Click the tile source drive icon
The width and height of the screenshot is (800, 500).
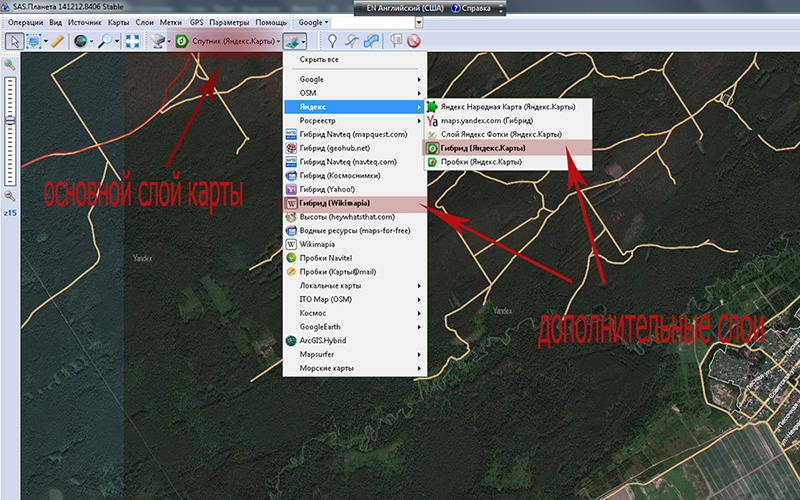(158, 41)
